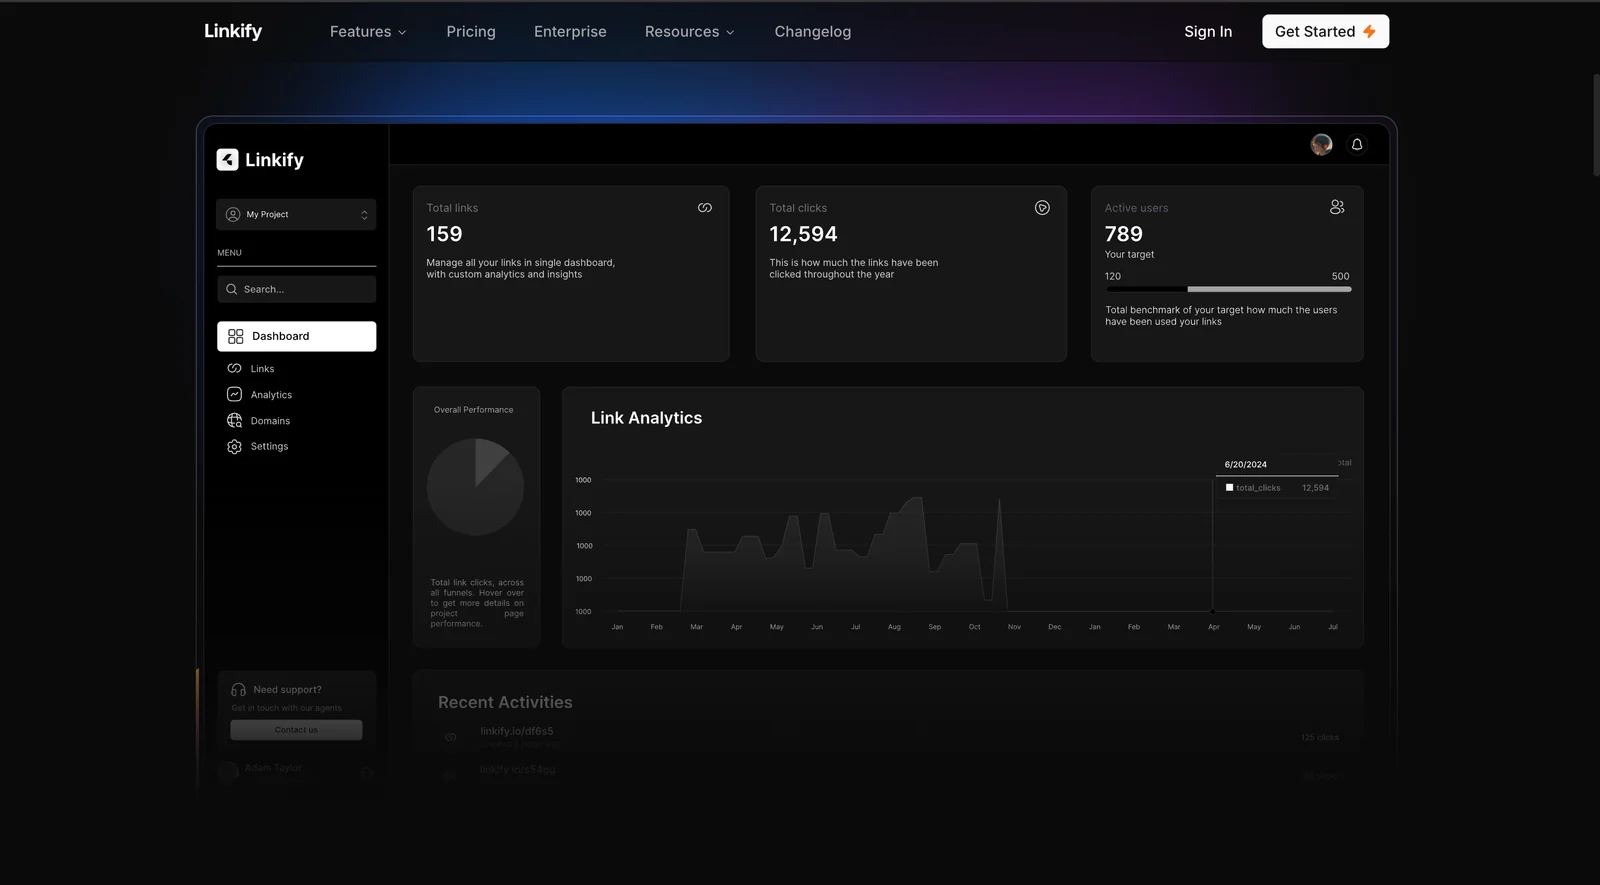Open Links in the sidebar menu

pos(262,369)
